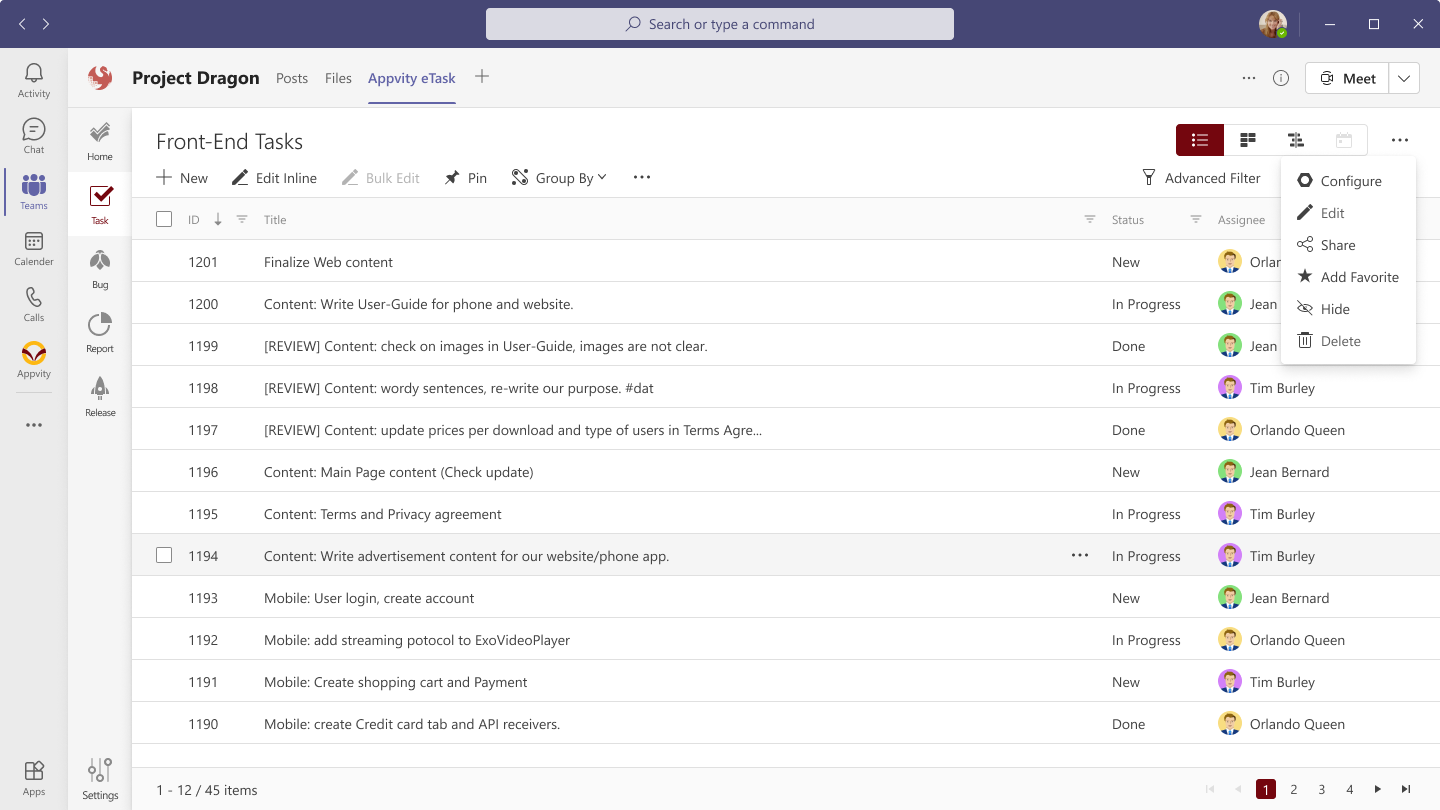The height and width of the screenshot is (810, 1440).
Task: Go to page 3 of results
Action: point(1322,790)
